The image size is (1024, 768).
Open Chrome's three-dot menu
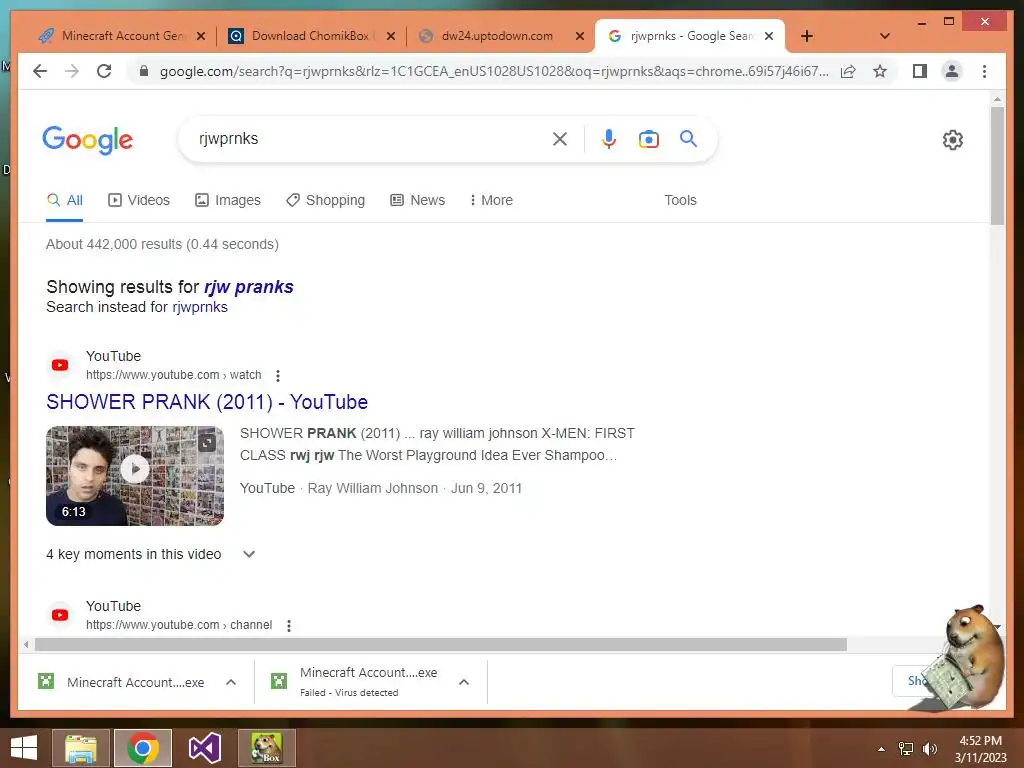point(984,71)
